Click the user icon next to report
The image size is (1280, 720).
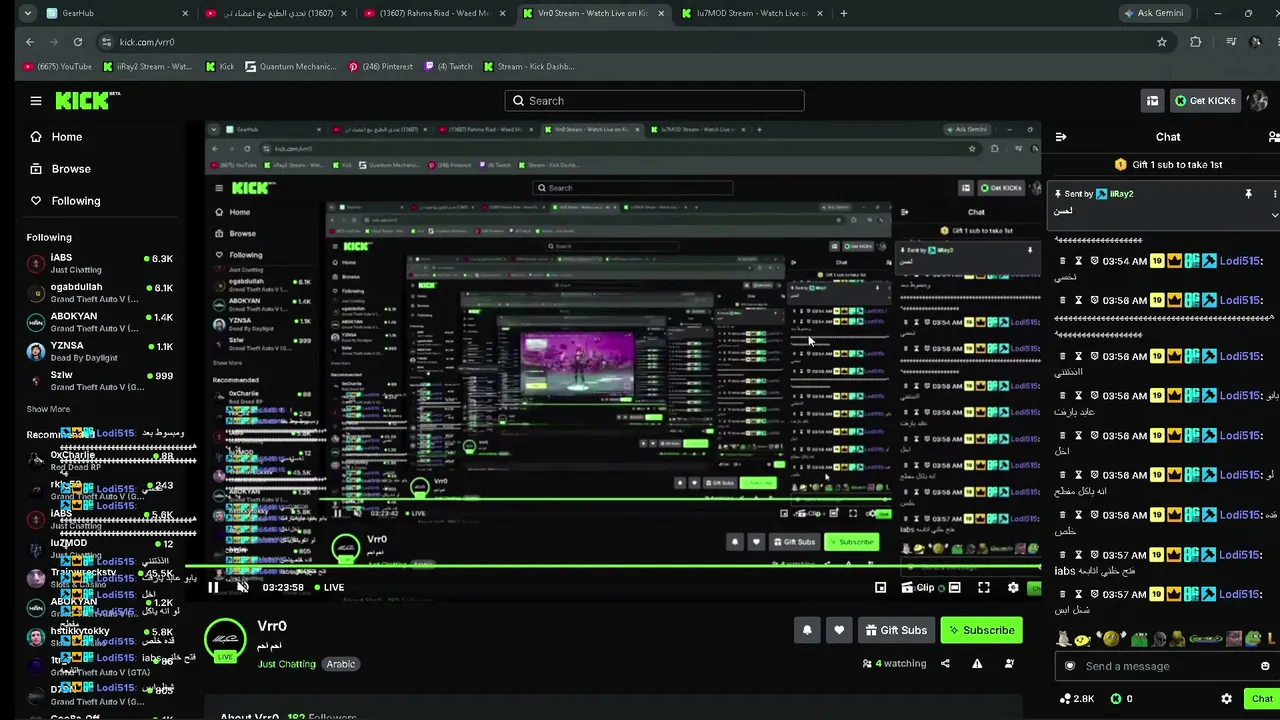pos(1009,664)
